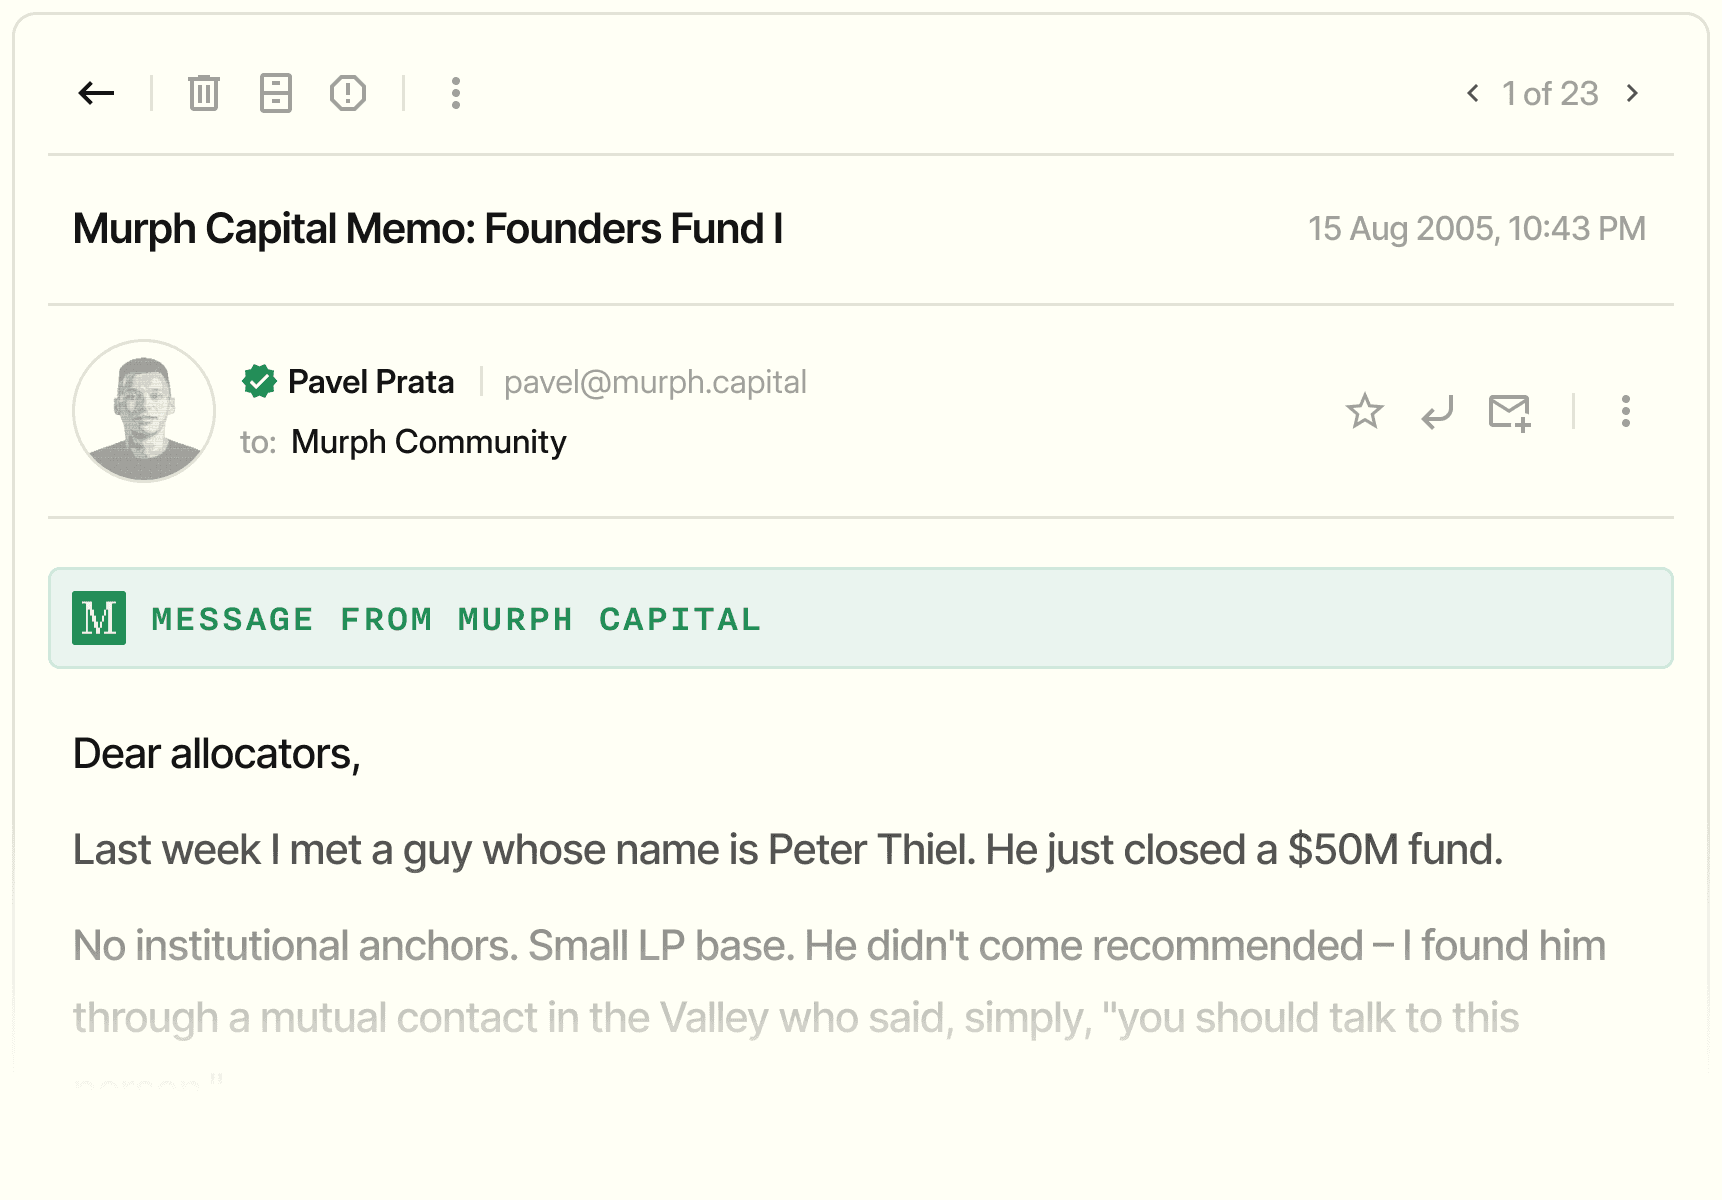Click the green verified sender badge
Viewport: 1722px width, 1200px height.
point(259,381)
